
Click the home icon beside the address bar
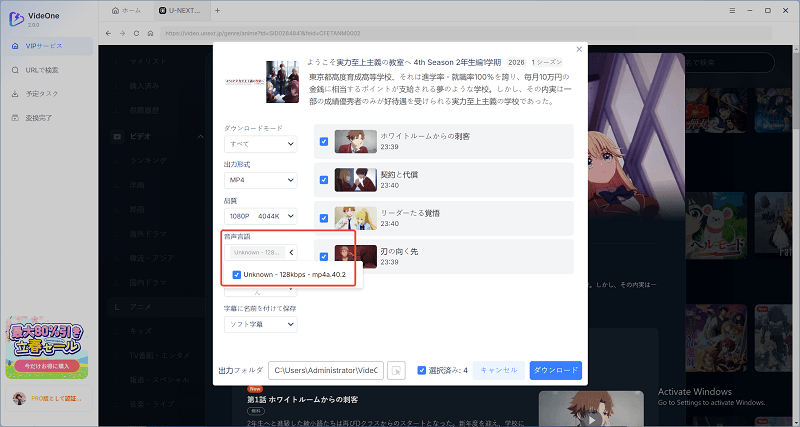(150, 33)
